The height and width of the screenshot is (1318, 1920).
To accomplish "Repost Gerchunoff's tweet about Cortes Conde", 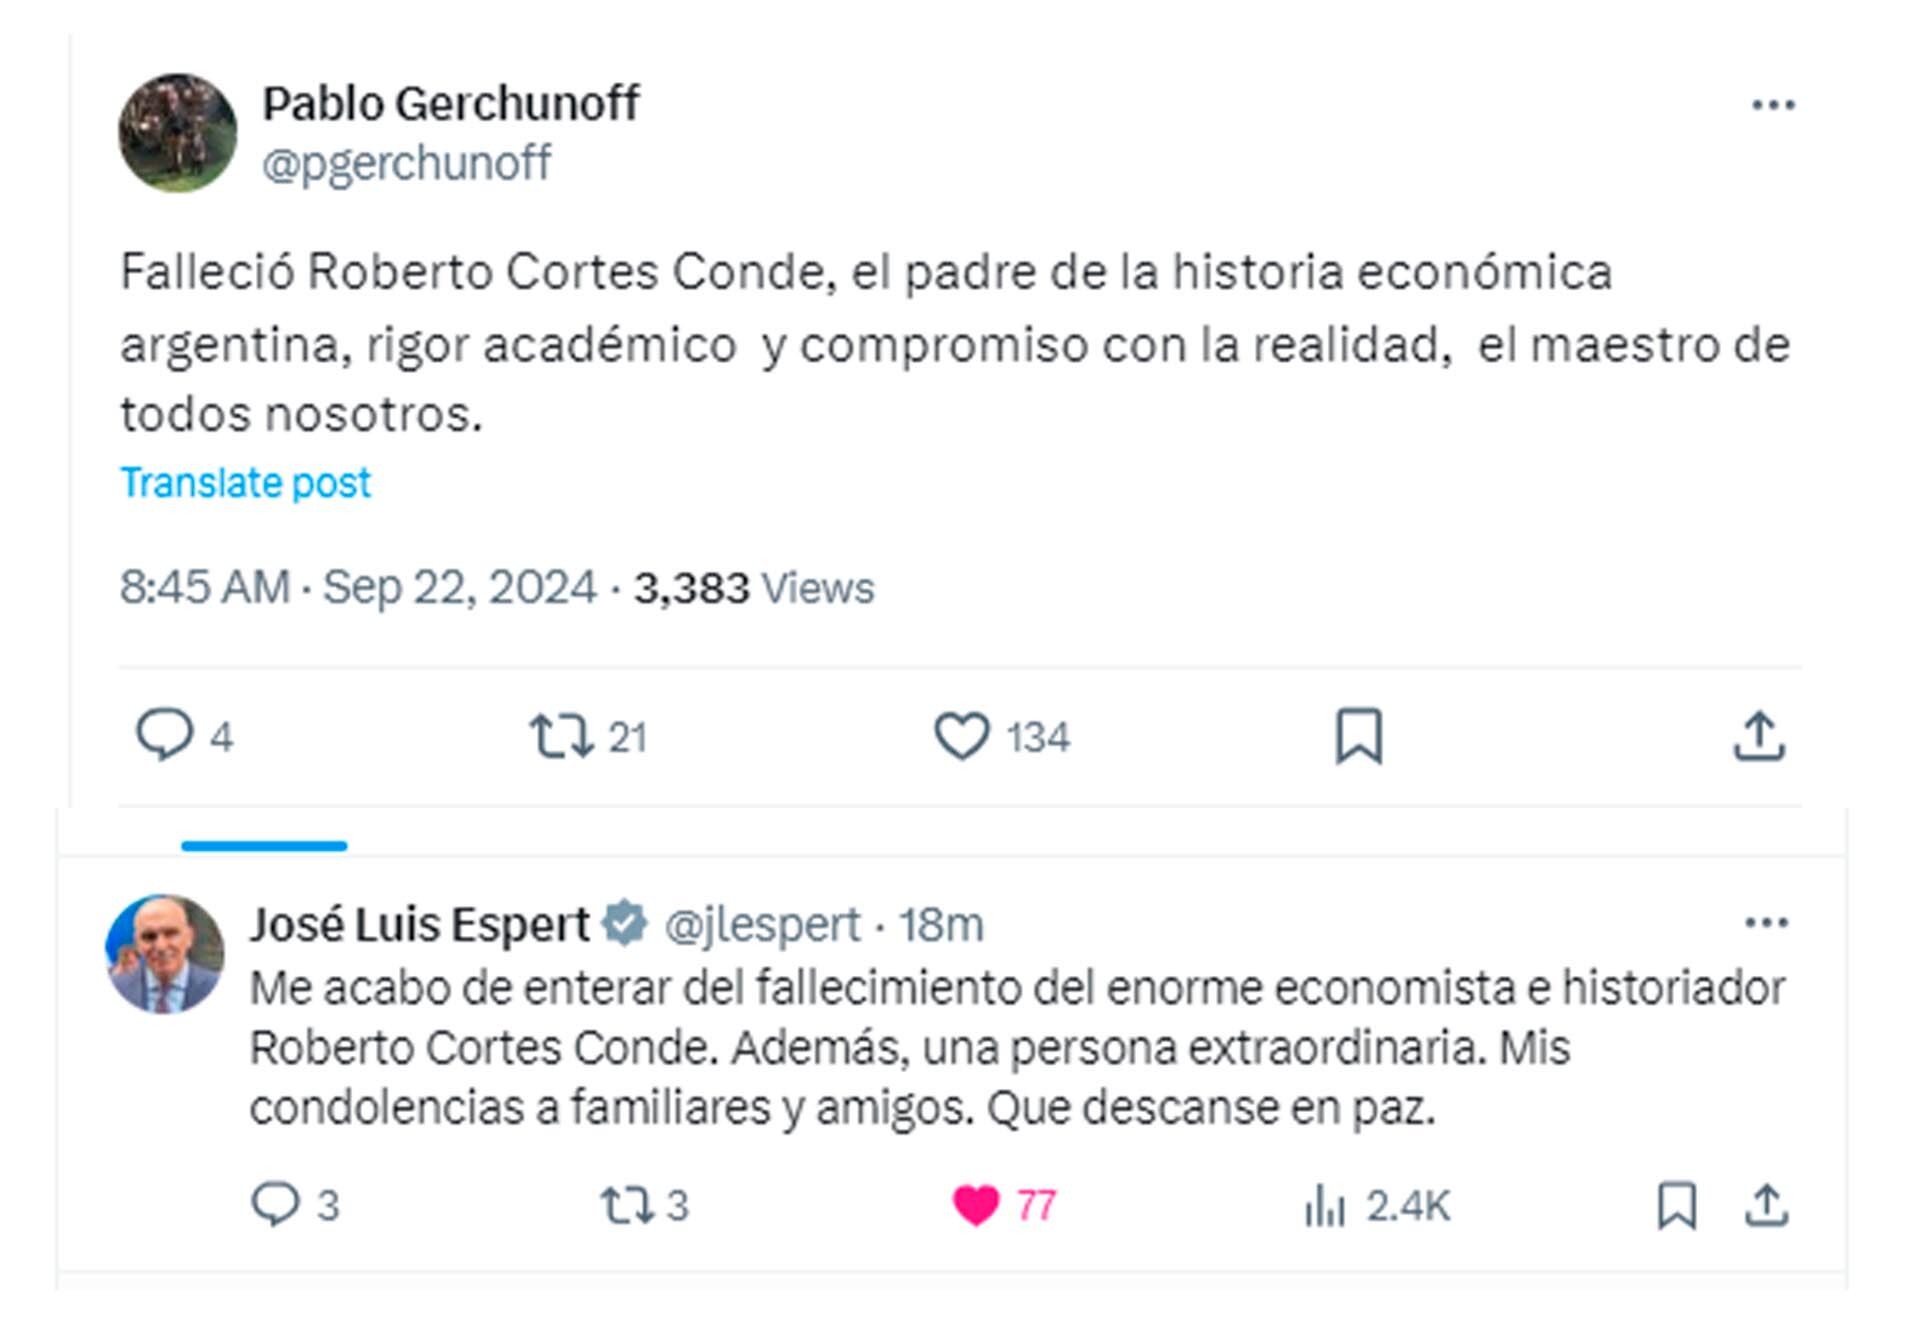I will 560,736.
